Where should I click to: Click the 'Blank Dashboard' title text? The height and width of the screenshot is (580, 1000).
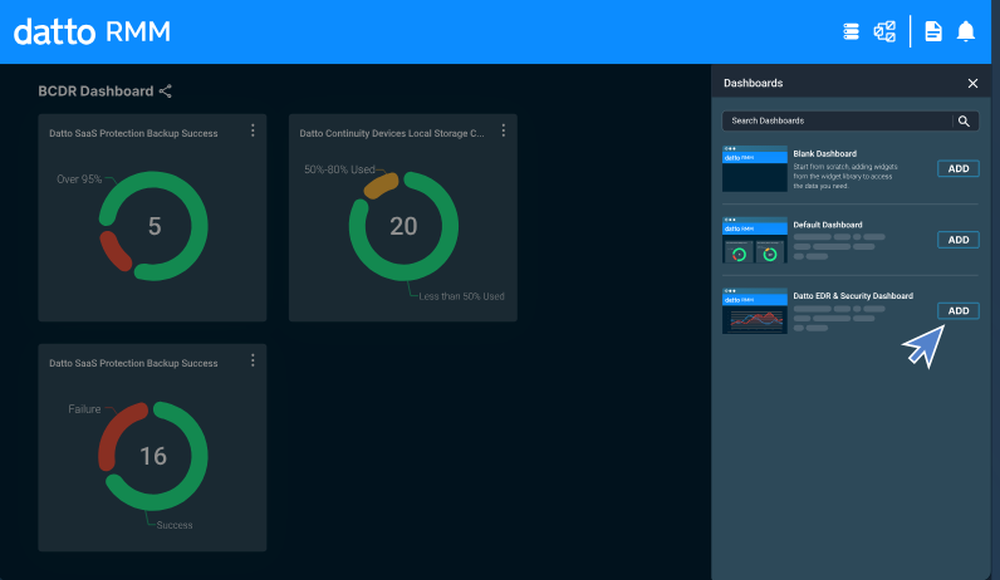click(x=825, y=154)
